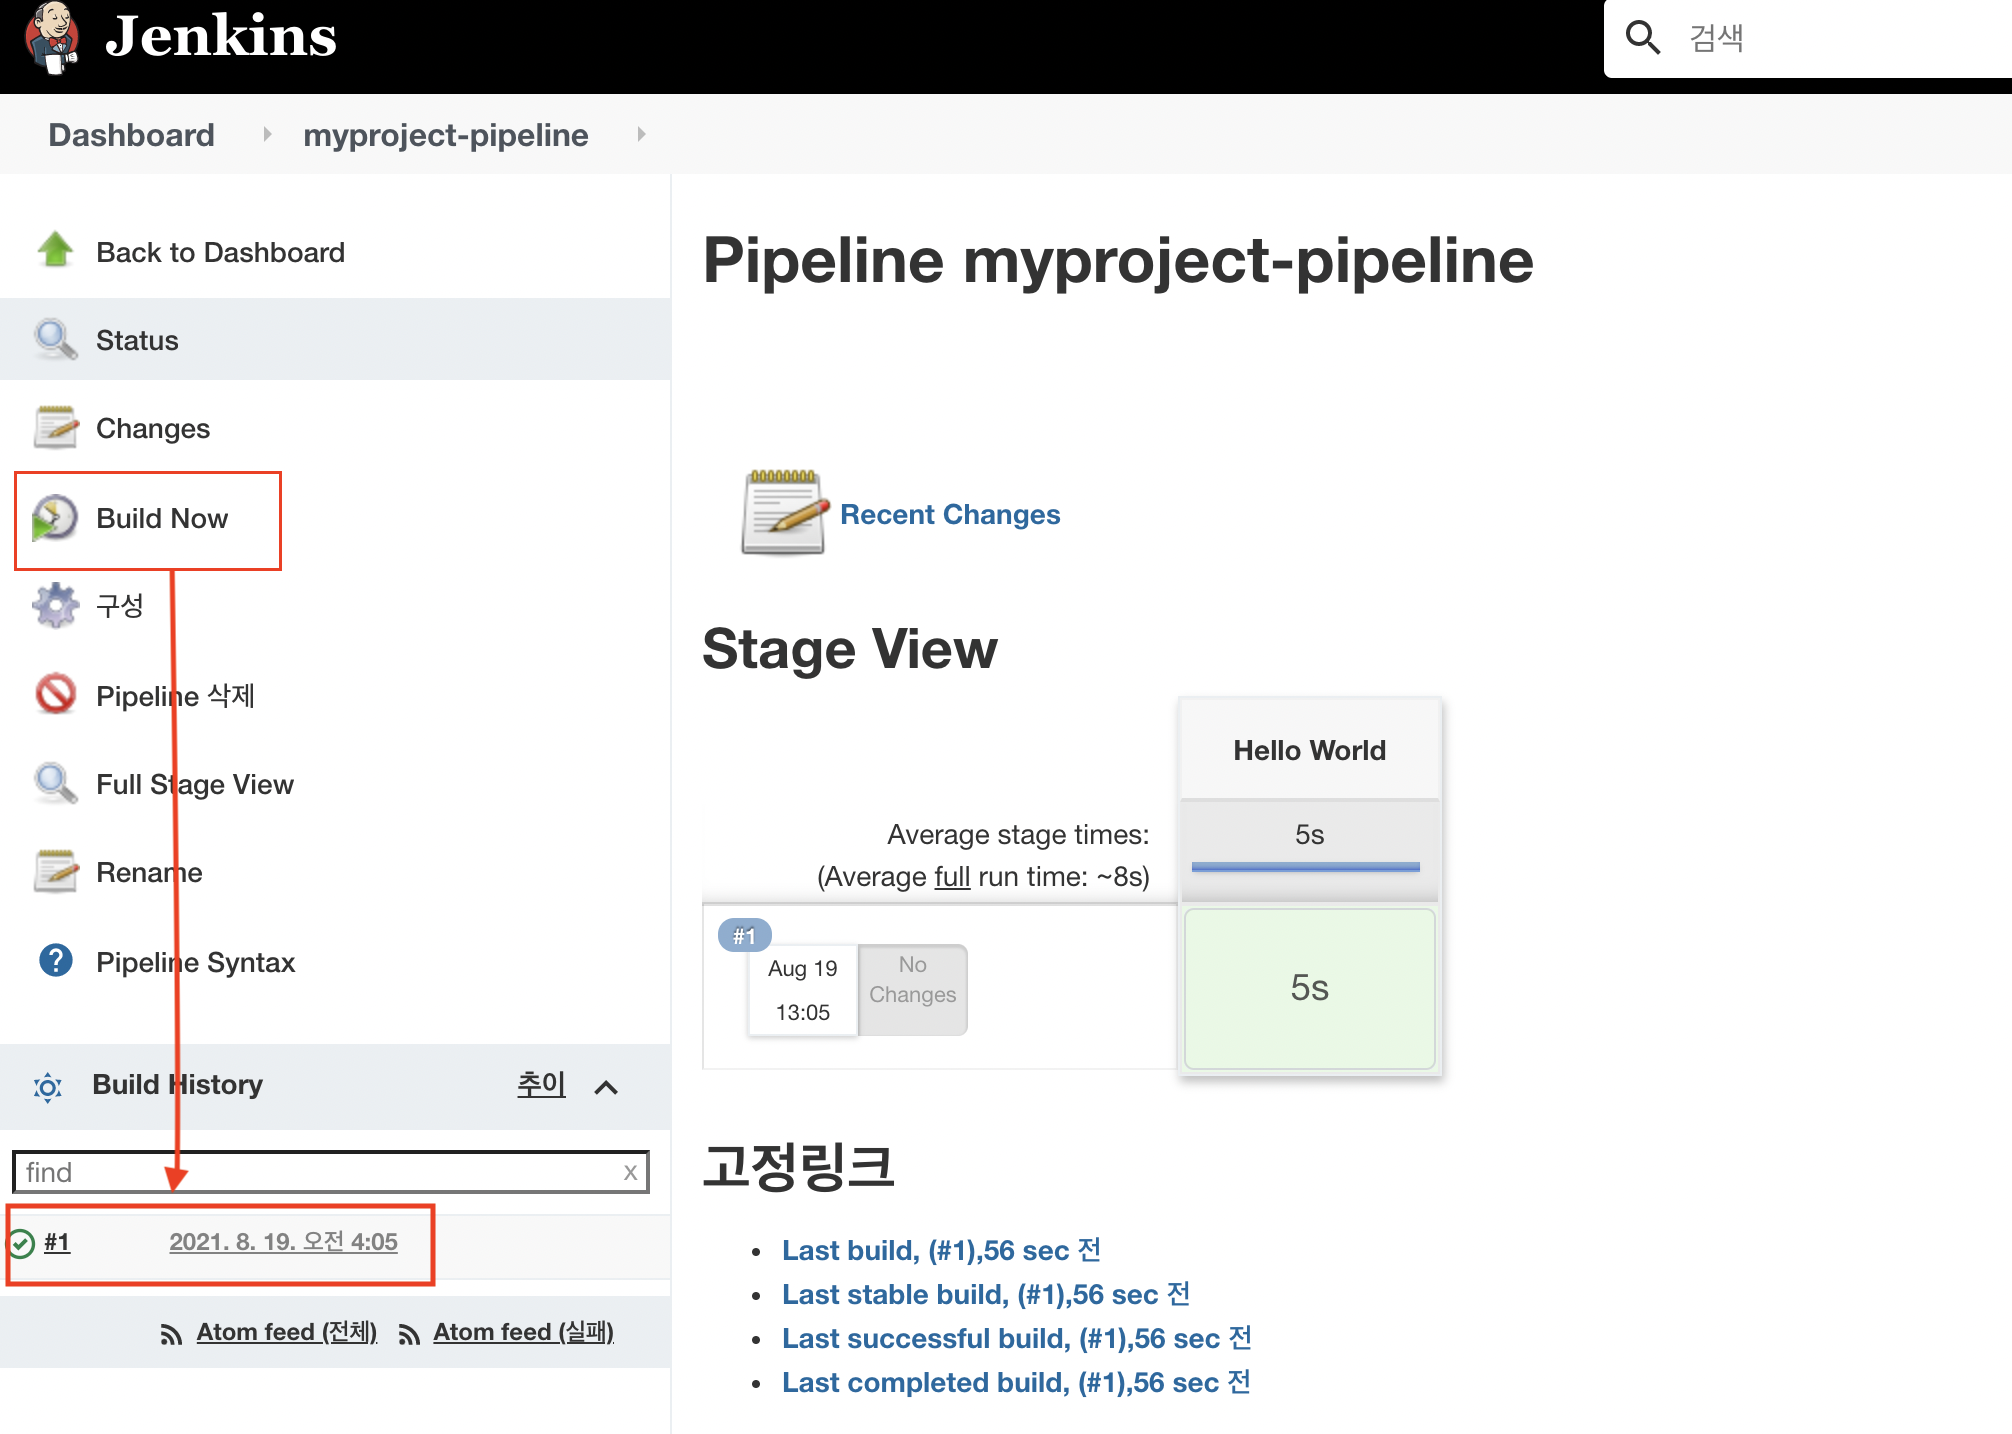The image size is (2012, 1434).
Task: Open build #1 in Build History
Action: coord(57,1242)
